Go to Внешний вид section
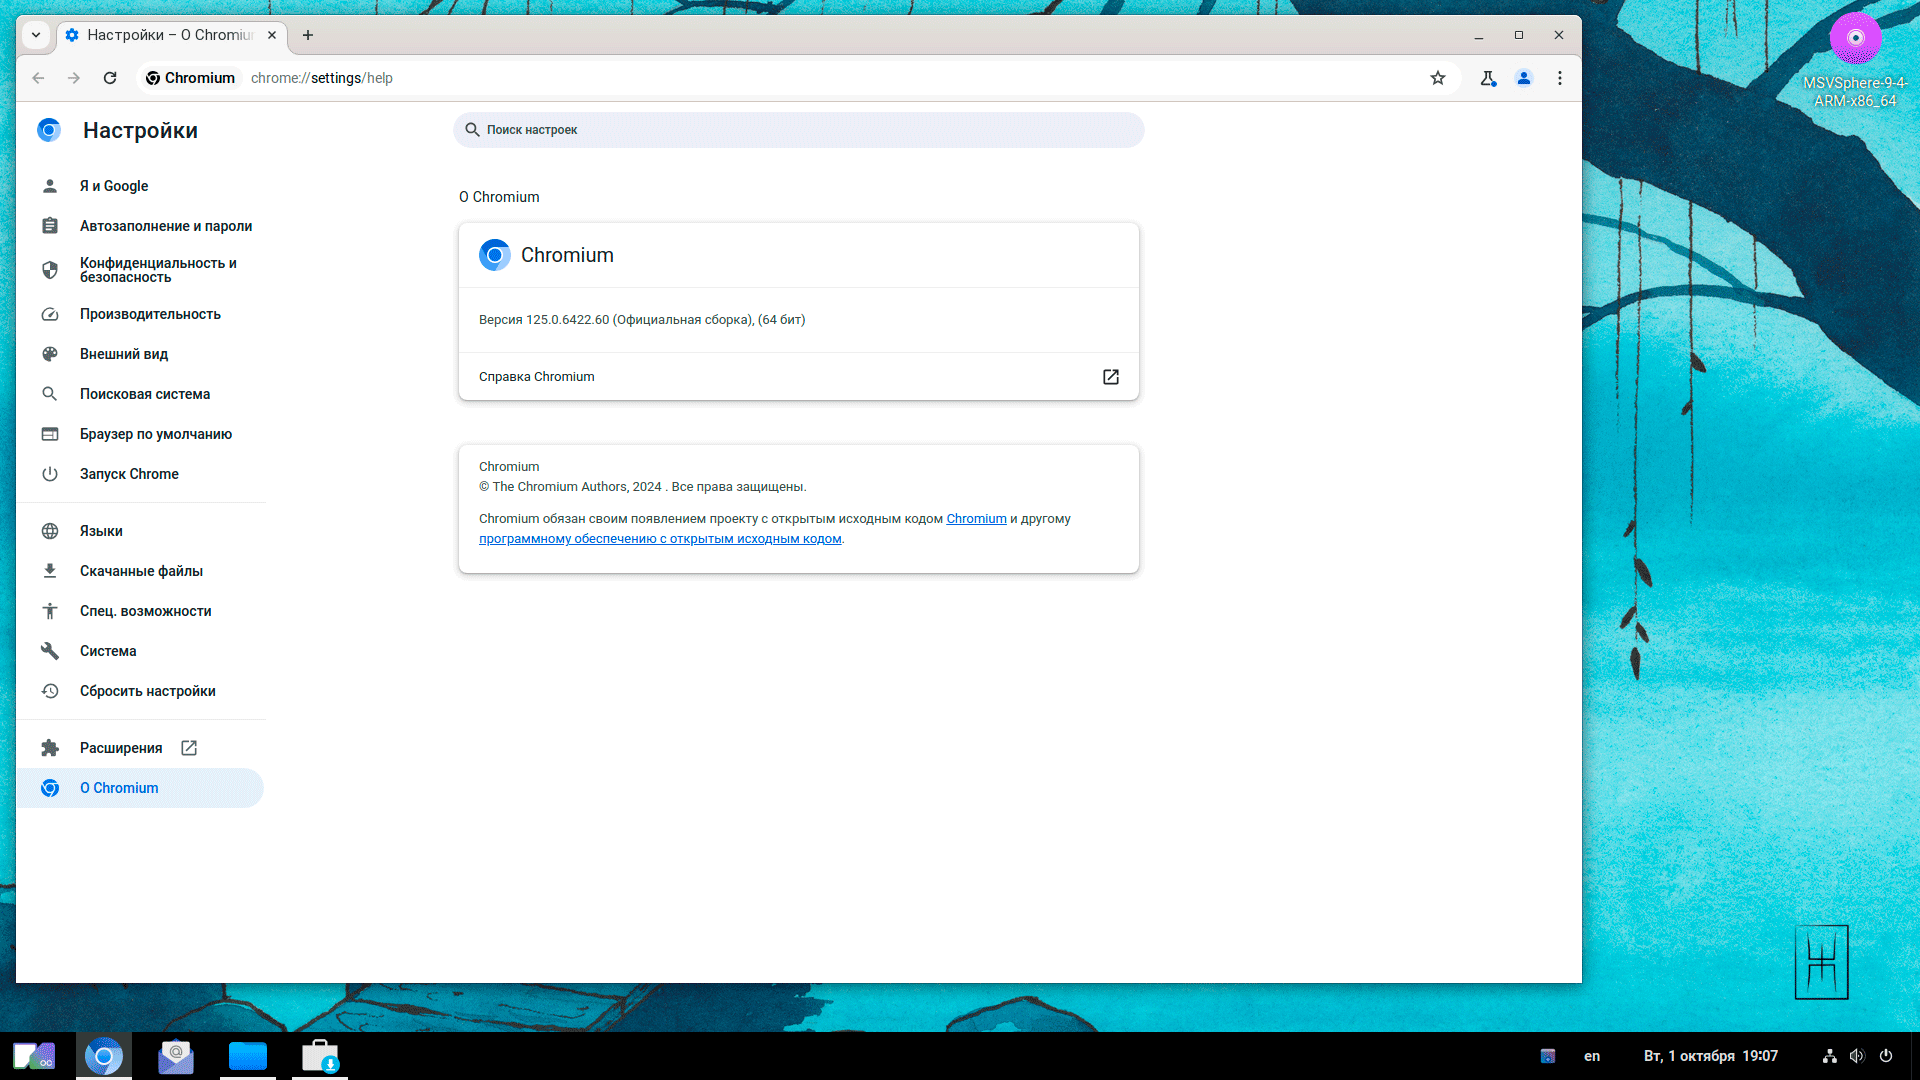The width and height of the screenshot is (1920, 1080). point(124,354)
